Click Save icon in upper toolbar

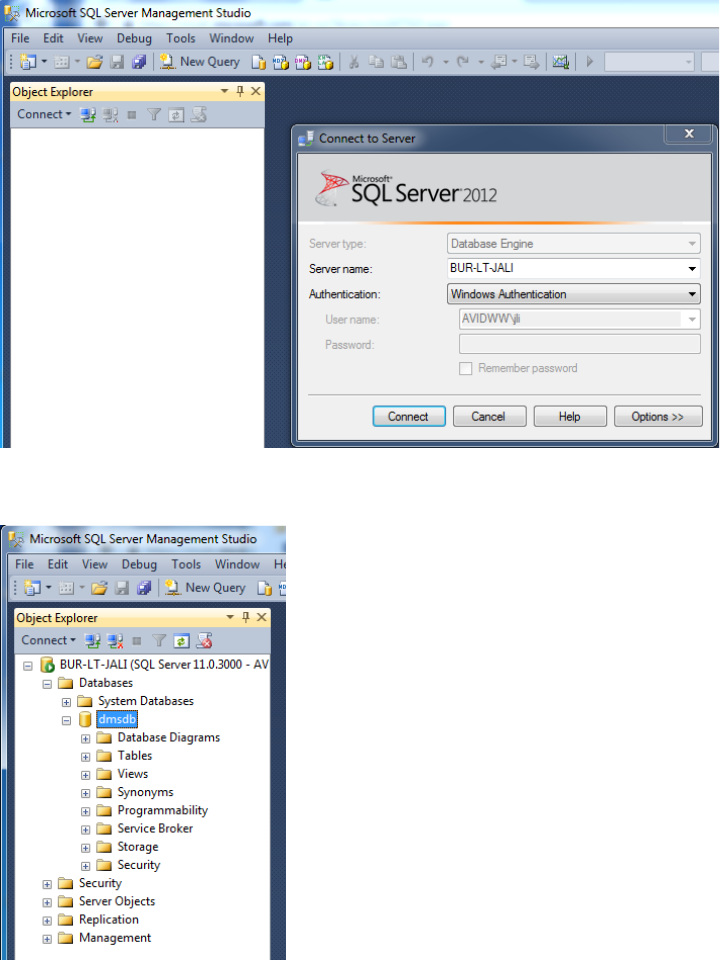(117, 62)
